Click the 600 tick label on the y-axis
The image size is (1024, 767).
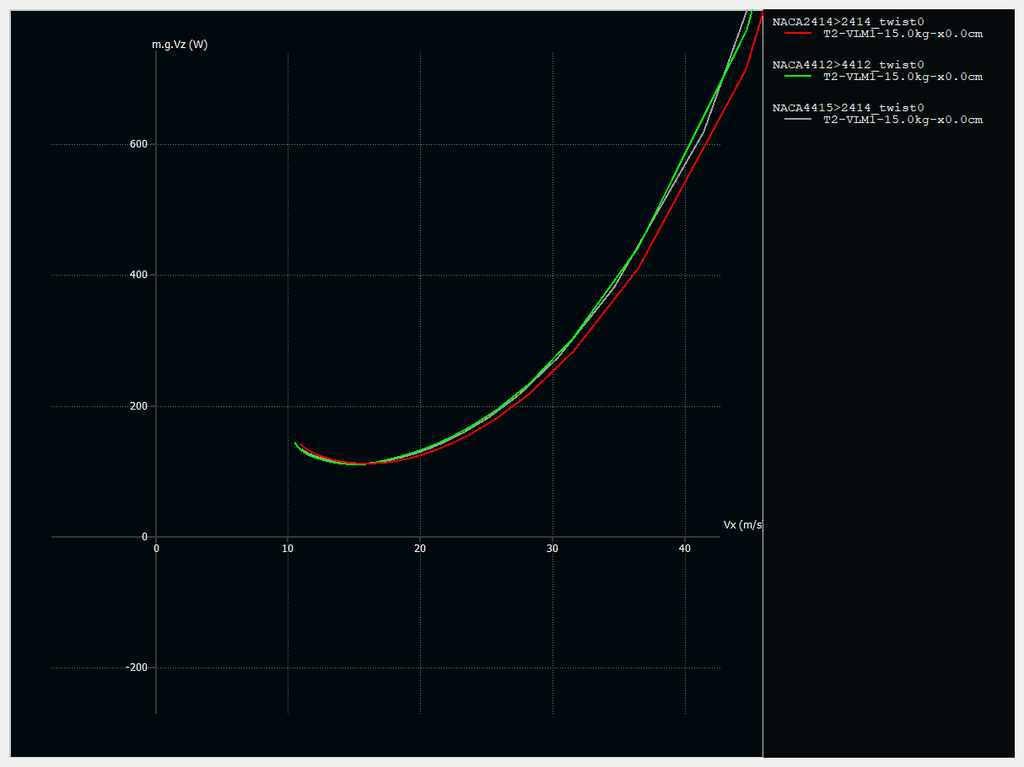pyautogui.click(x=138, y=144)
